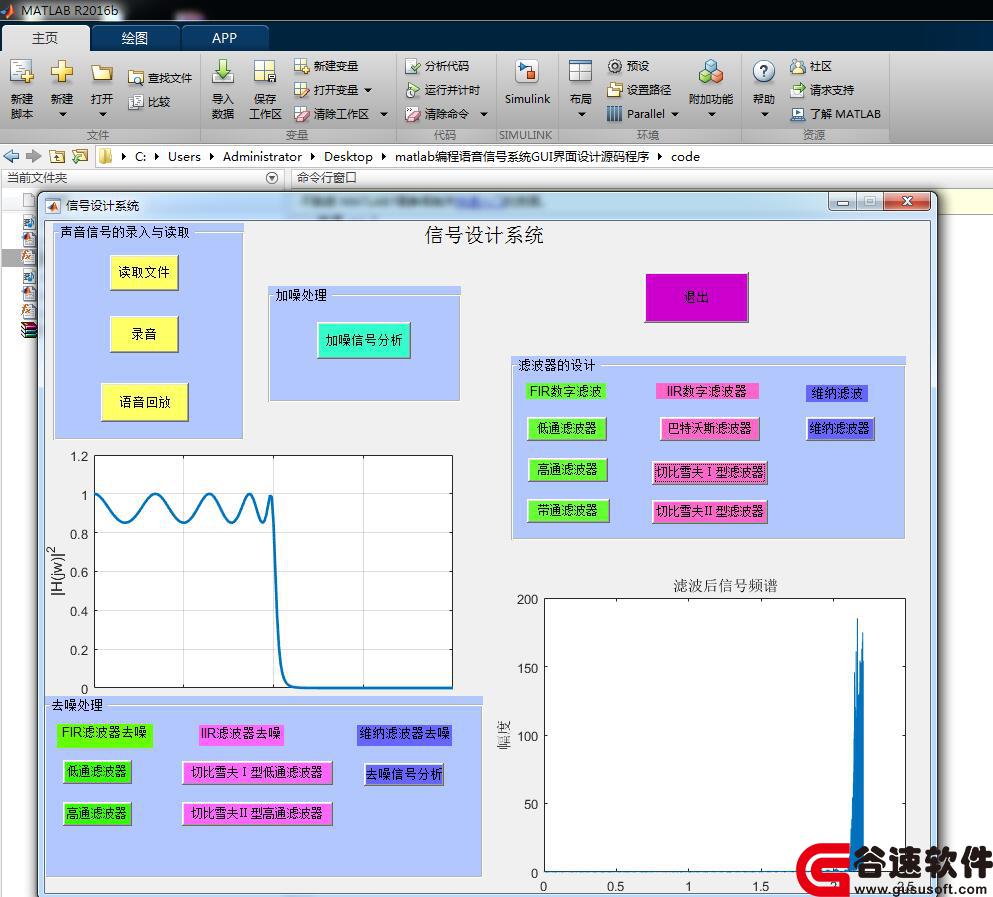Click denoising High-pass (高通滤波器) button

pyautogui.click(x=97, y=813)
